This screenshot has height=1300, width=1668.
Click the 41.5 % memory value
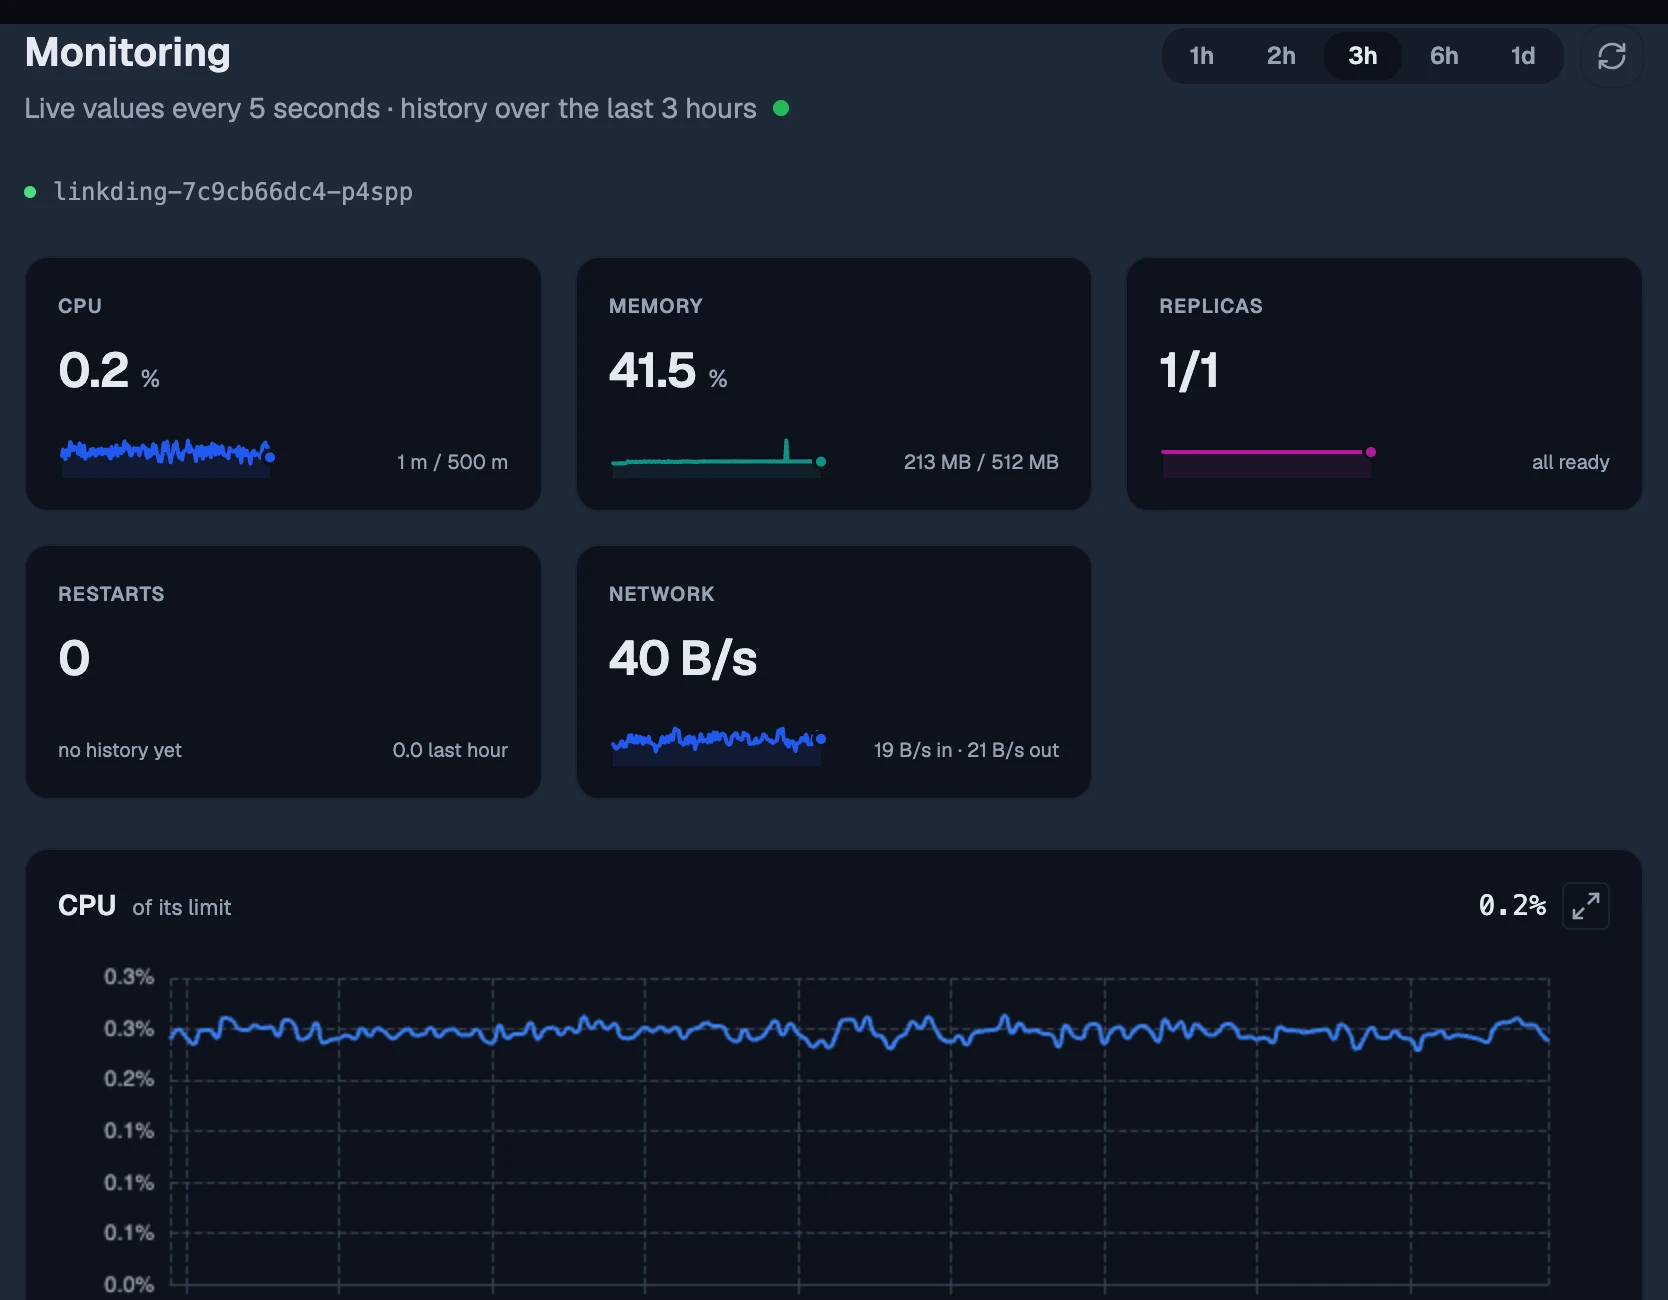click(668, 371)
